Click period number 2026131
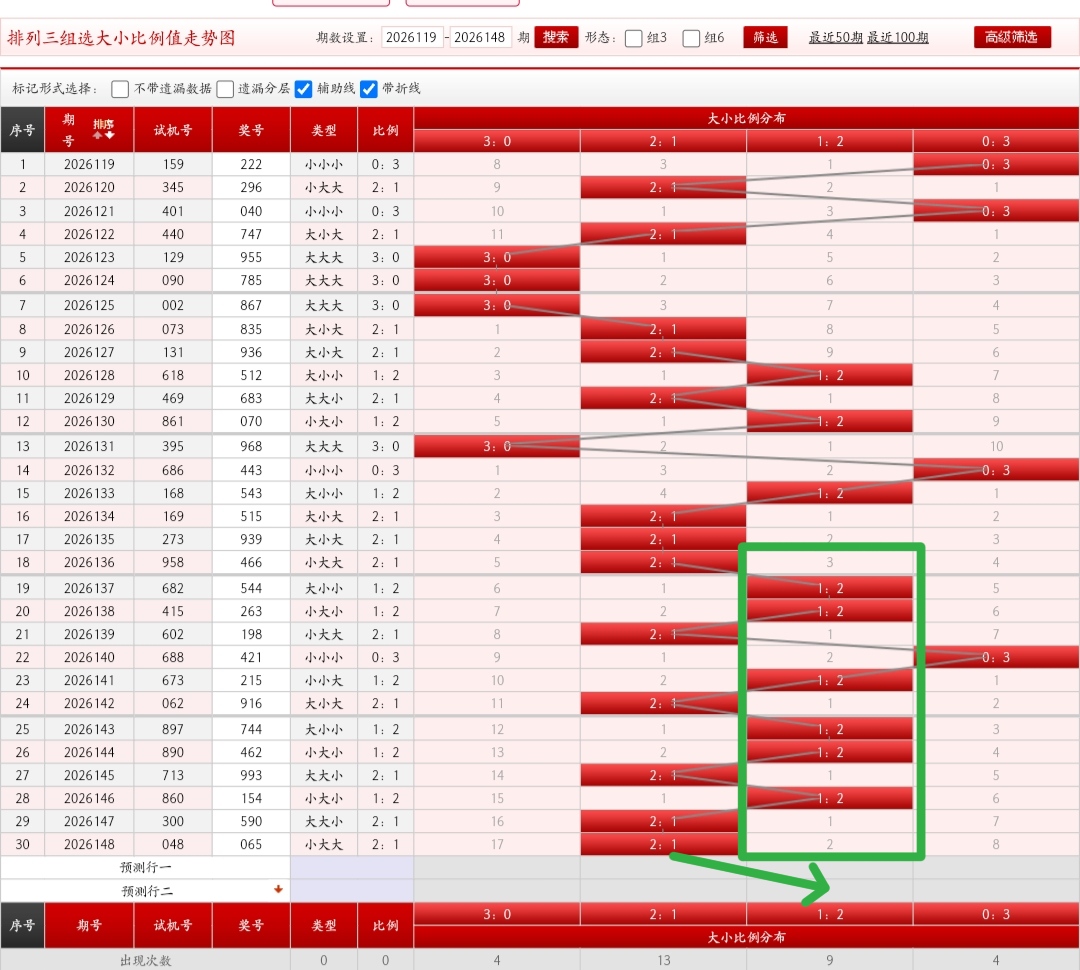This screenshot has height=970, width=1080. pyautogui.click(x=90, y=446)
